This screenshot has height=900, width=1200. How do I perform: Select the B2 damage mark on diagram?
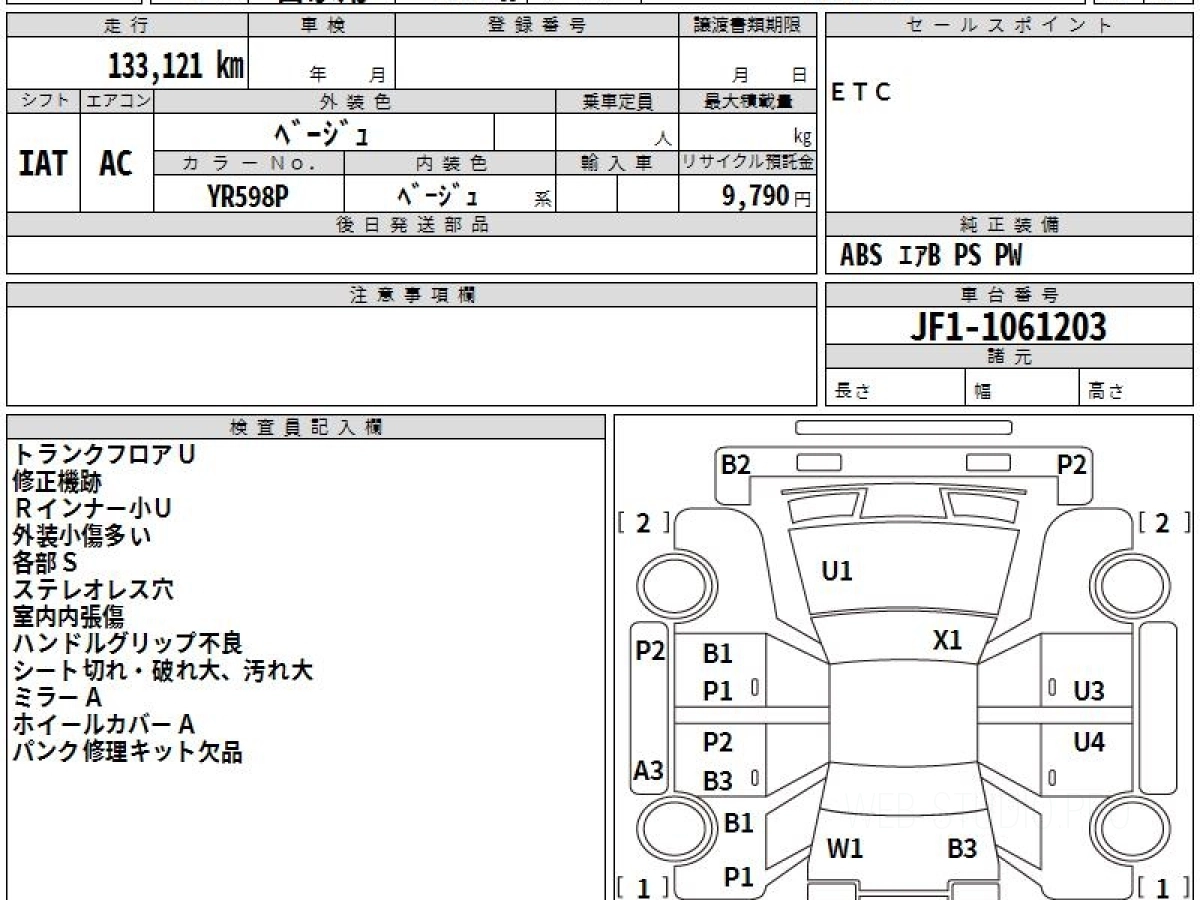point(736,464)
